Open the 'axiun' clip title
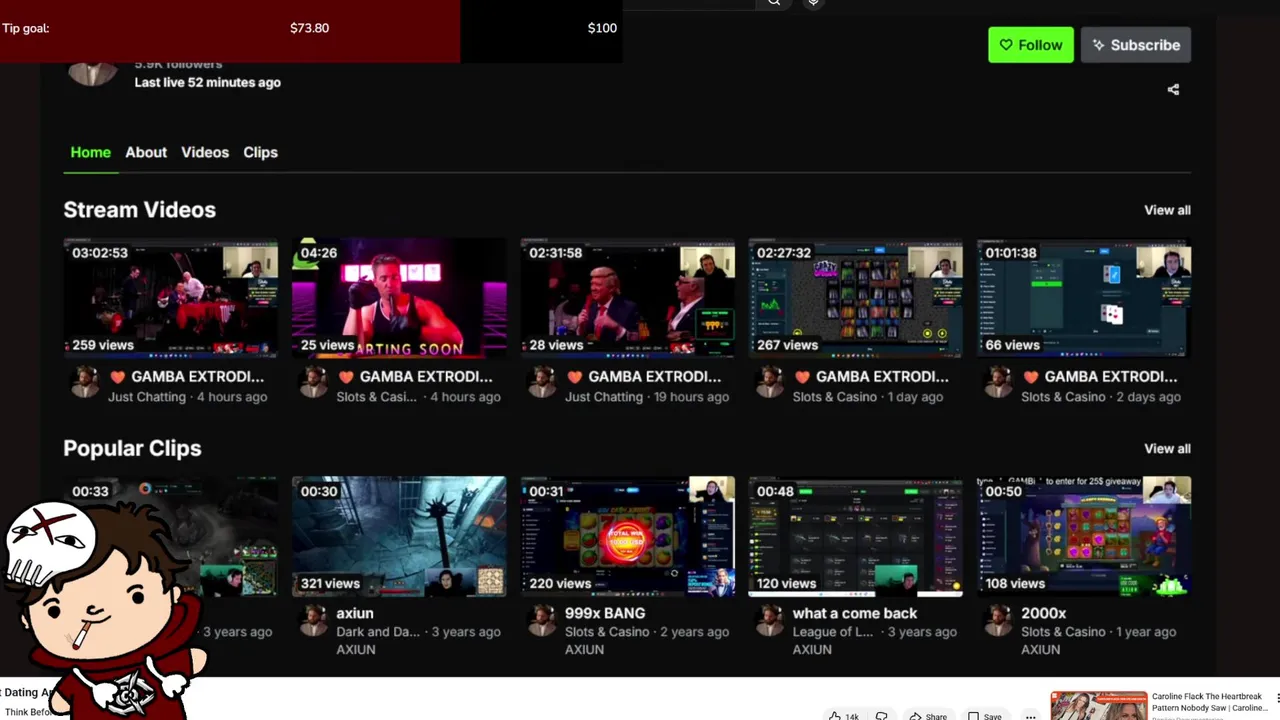Viewport: 1280px width, 720px height. click(355, 613)
